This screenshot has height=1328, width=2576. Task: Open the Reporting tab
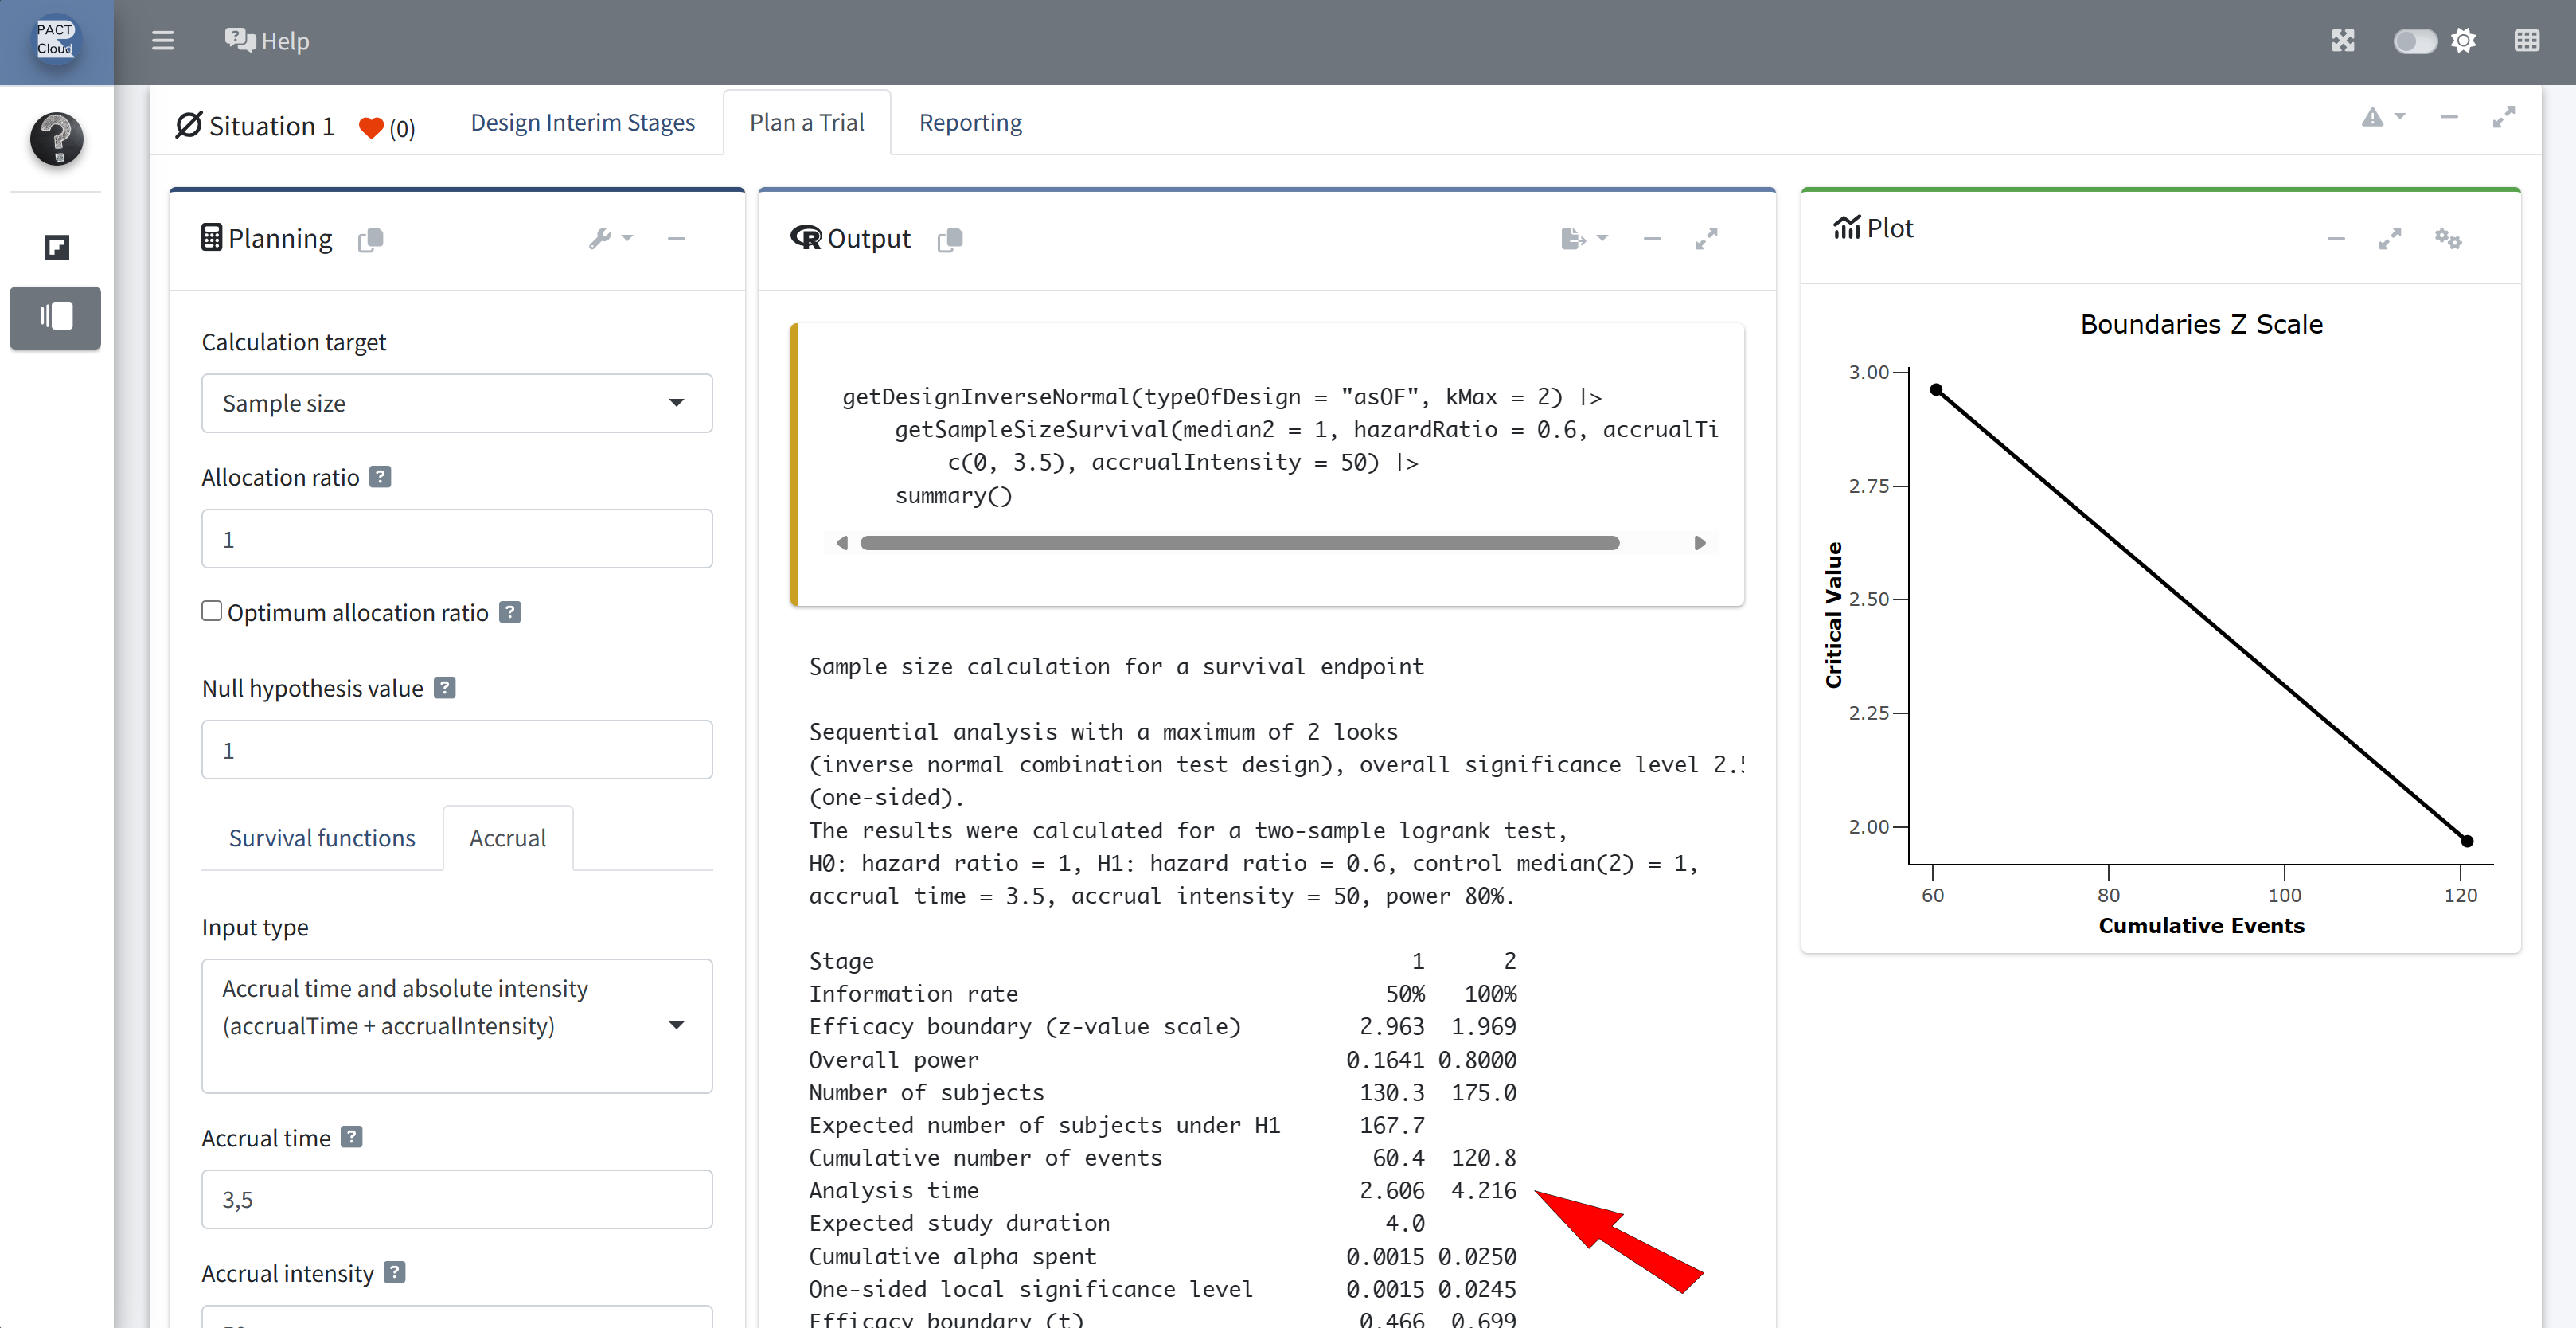coord(969,122)
